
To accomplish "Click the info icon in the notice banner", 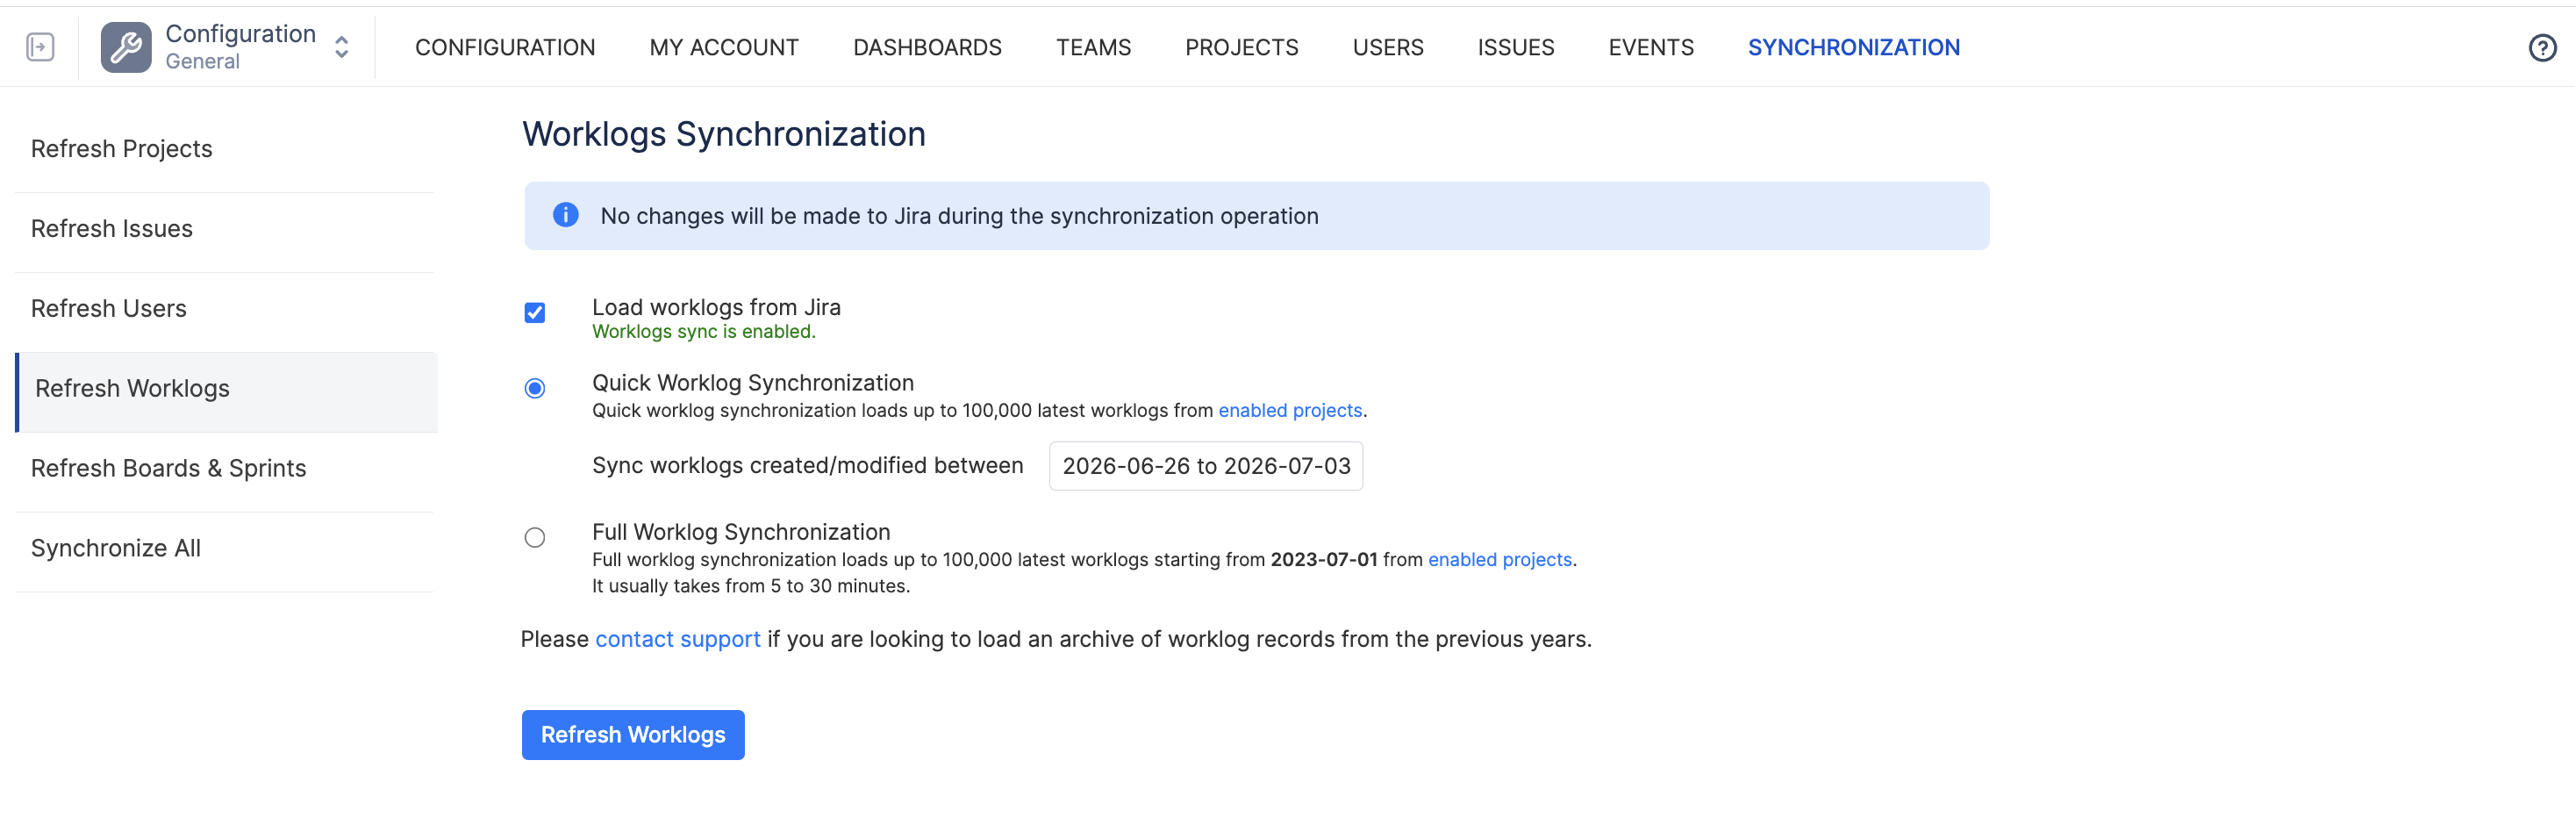I will [566, 215].
